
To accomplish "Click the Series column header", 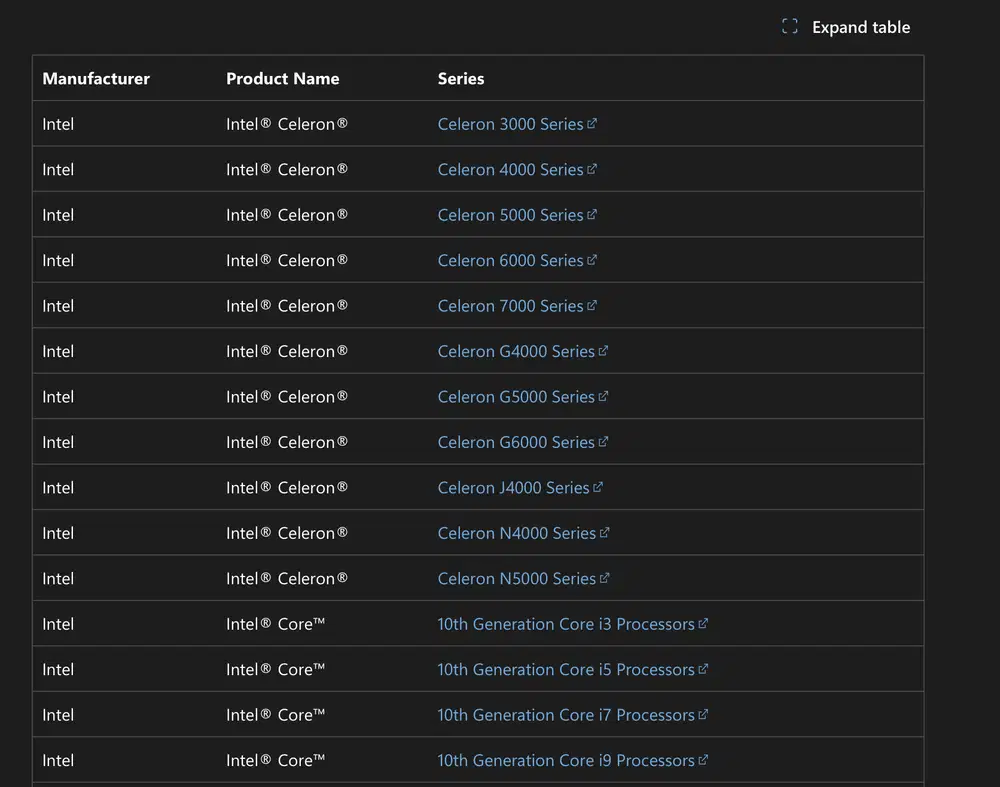I will click(461, 79).
